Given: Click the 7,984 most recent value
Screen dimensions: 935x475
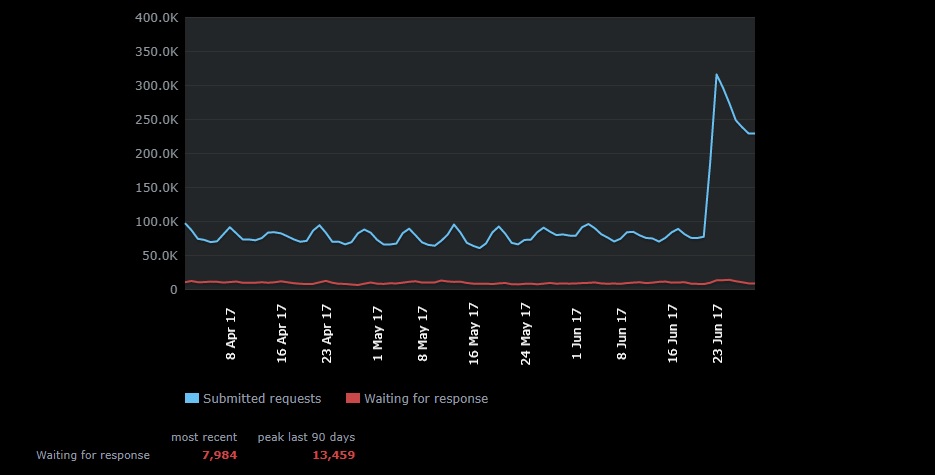Looking at the screenshot, I should coord(219,455).
